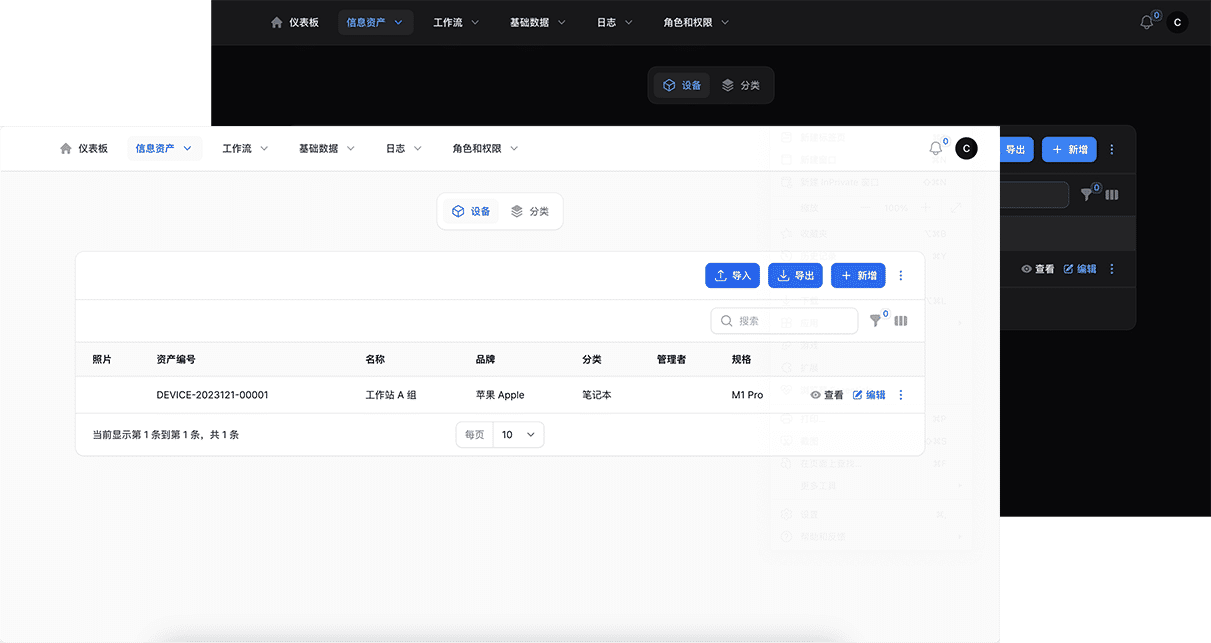Open the column settings icon in the light window
This screenshot has width=1211, height=643.
[901, 321]
